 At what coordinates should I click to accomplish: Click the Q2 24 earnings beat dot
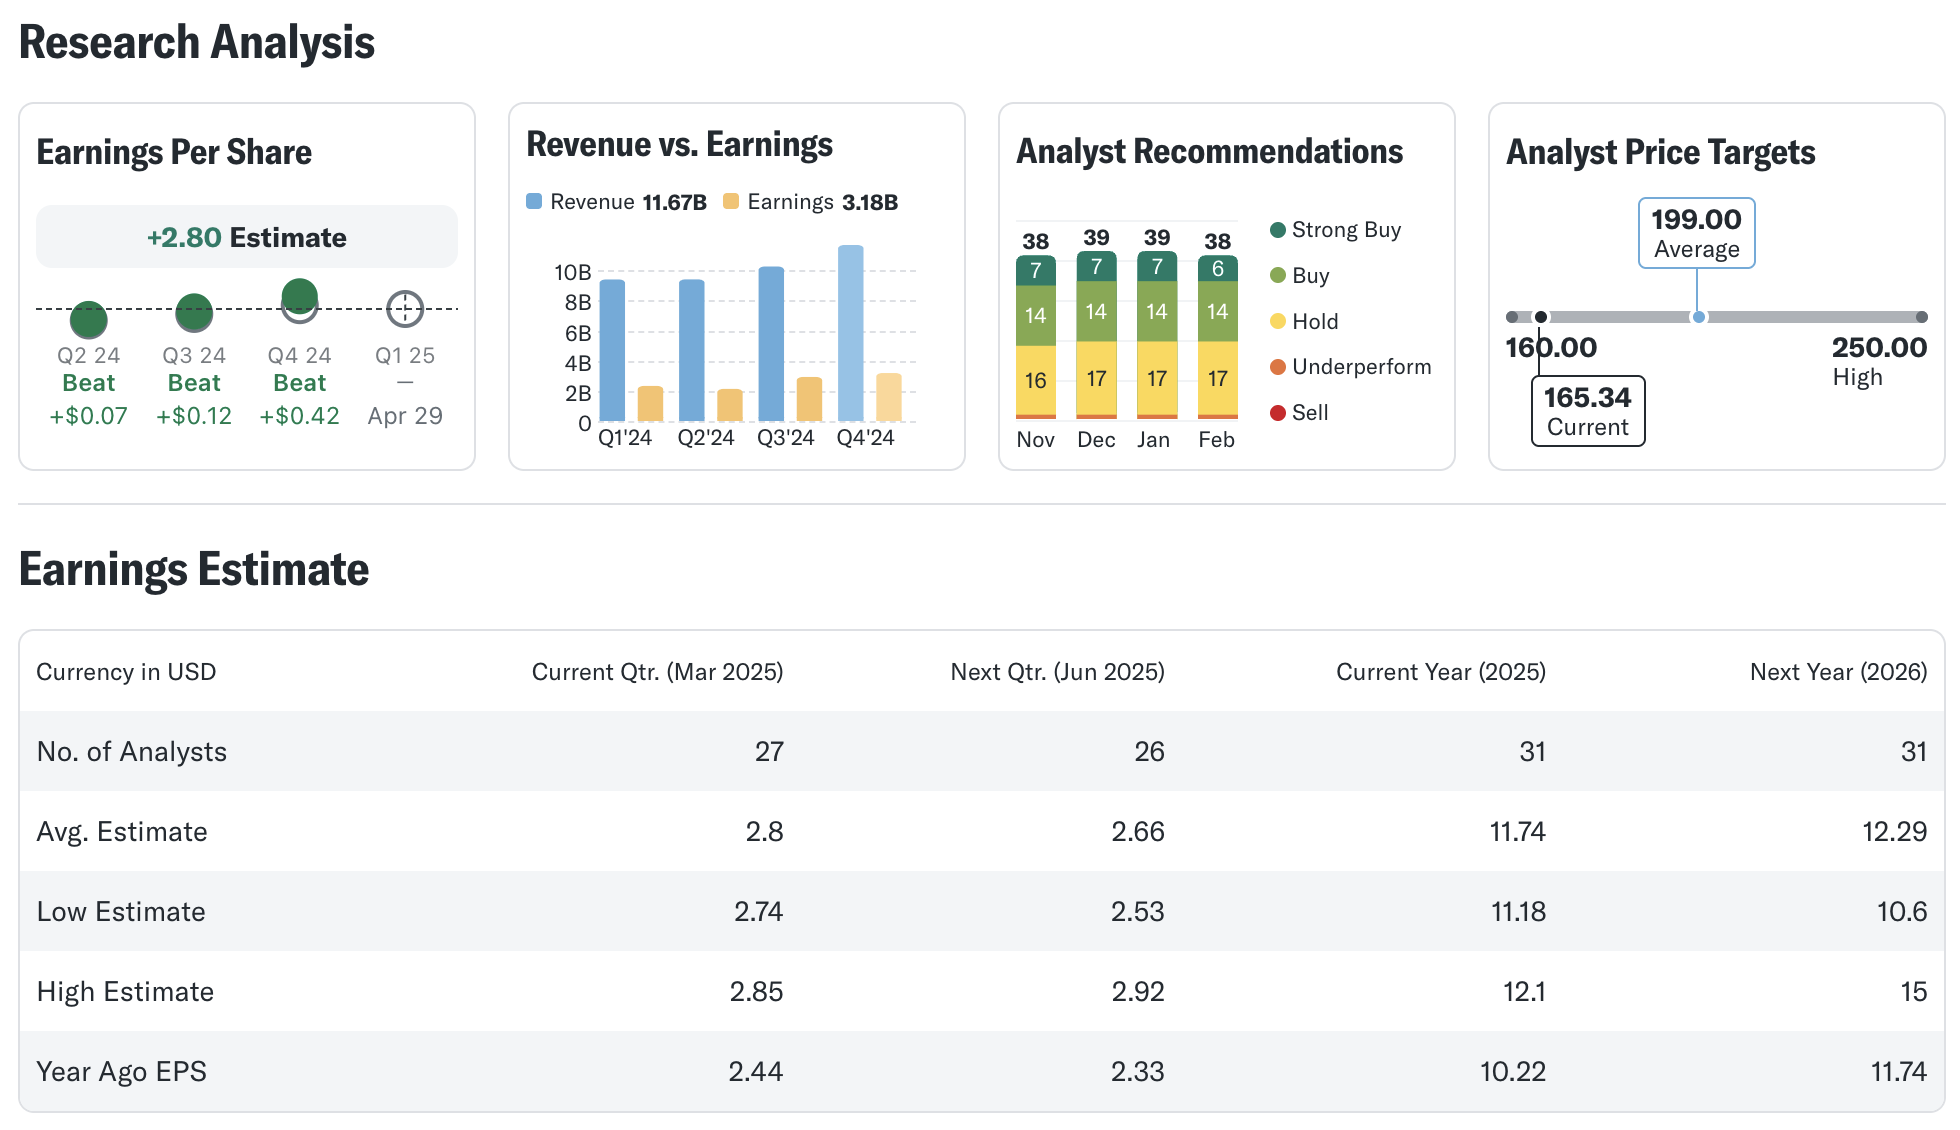89,320
